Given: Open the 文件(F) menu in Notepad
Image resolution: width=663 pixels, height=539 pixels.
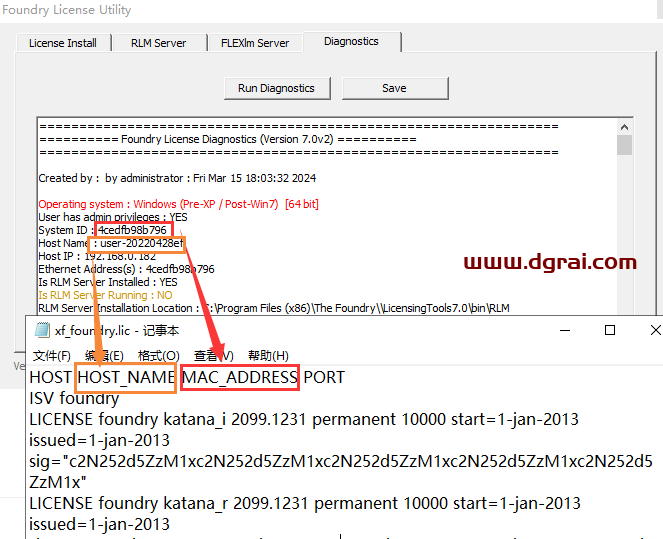Looking at the screenshot, I should click(51, 356).
